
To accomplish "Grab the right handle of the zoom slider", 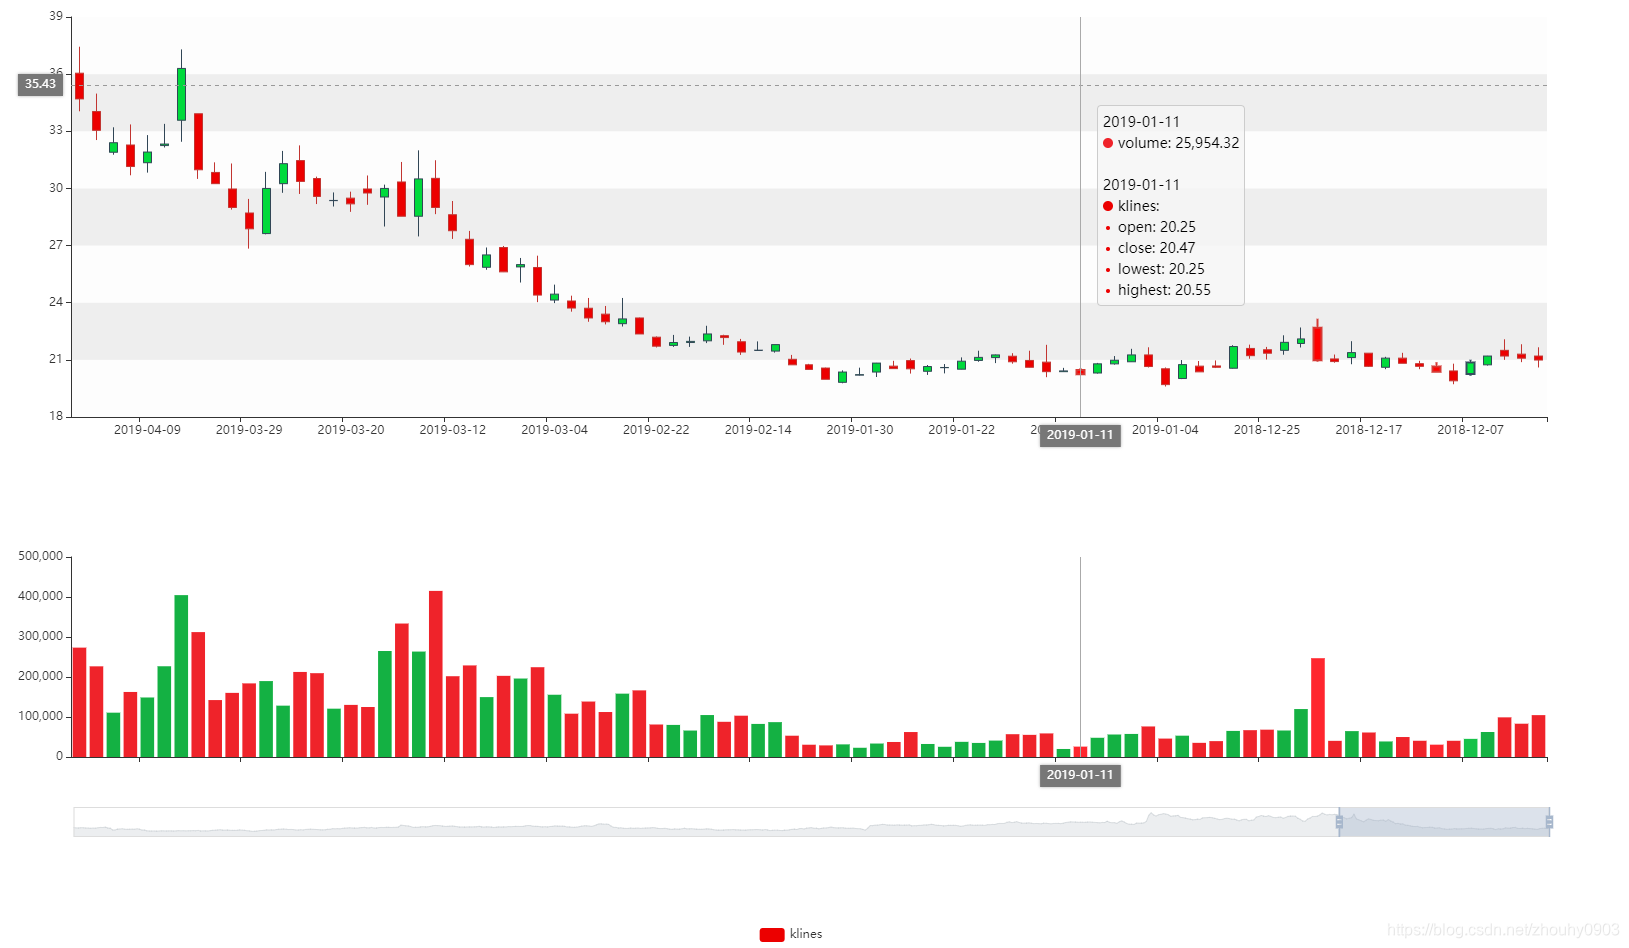I will point(1549,822).
